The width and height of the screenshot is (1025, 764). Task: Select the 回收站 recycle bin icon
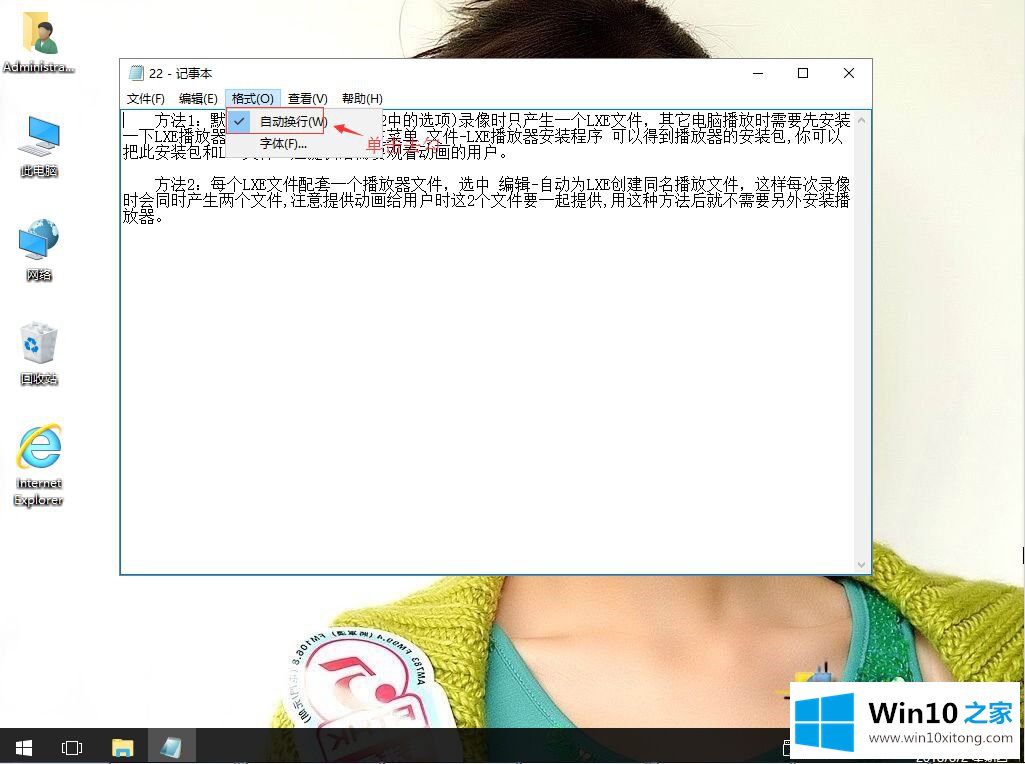tap(39, 354)
